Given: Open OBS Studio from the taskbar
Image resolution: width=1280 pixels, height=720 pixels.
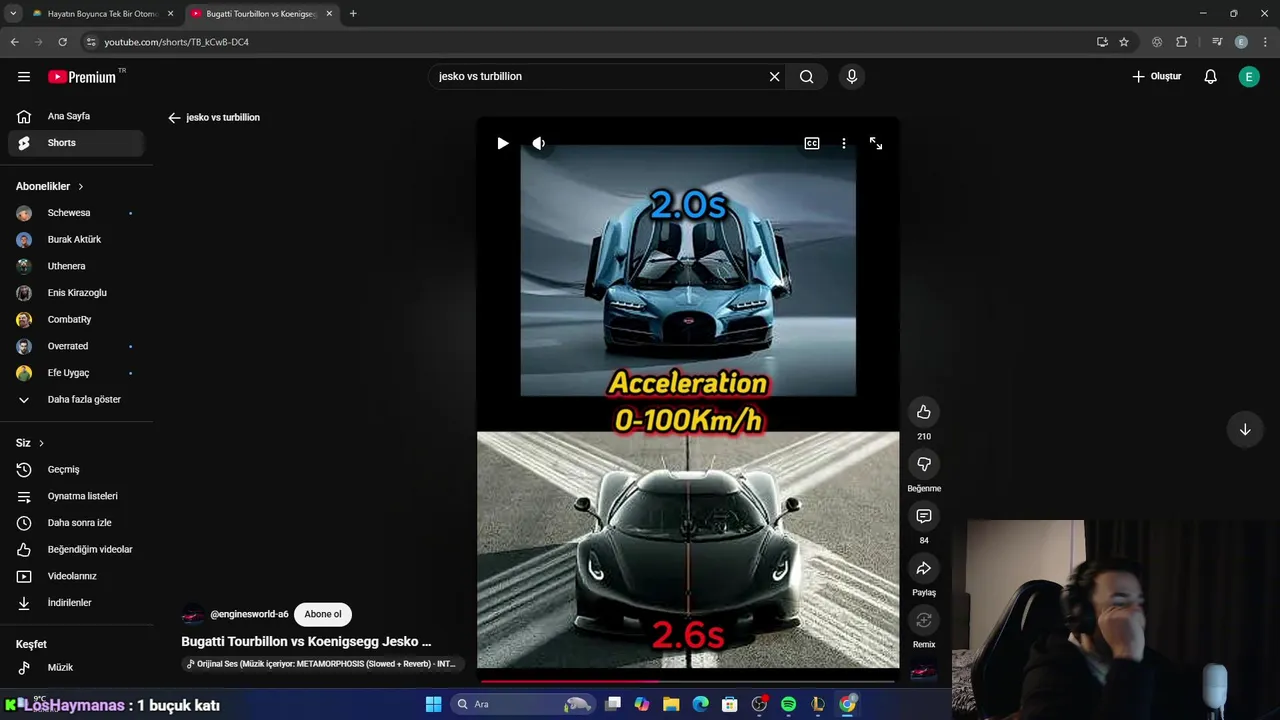Looking at the screenshot, I should coord(759,704).
